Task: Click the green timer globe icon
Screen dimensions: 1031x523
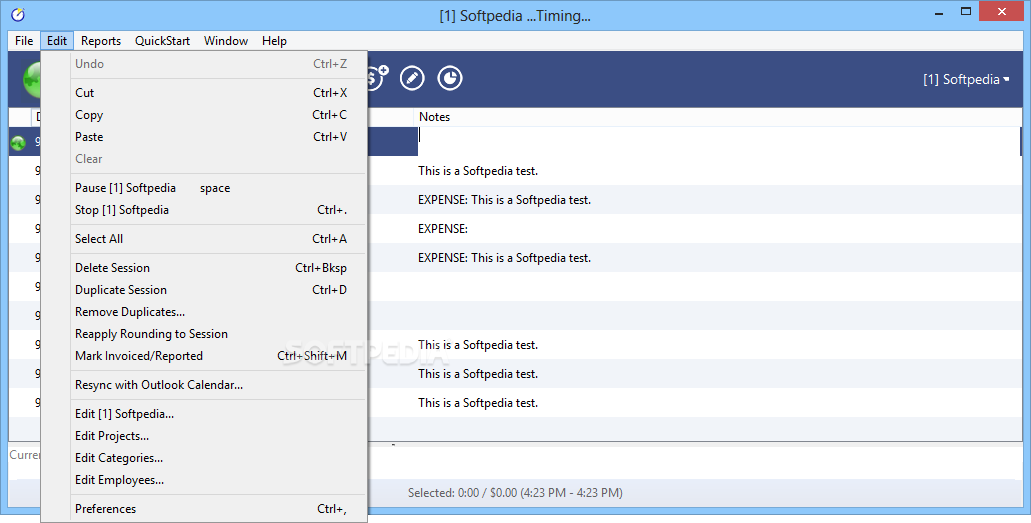Action: pyautogui.click(x=32, y=80)
